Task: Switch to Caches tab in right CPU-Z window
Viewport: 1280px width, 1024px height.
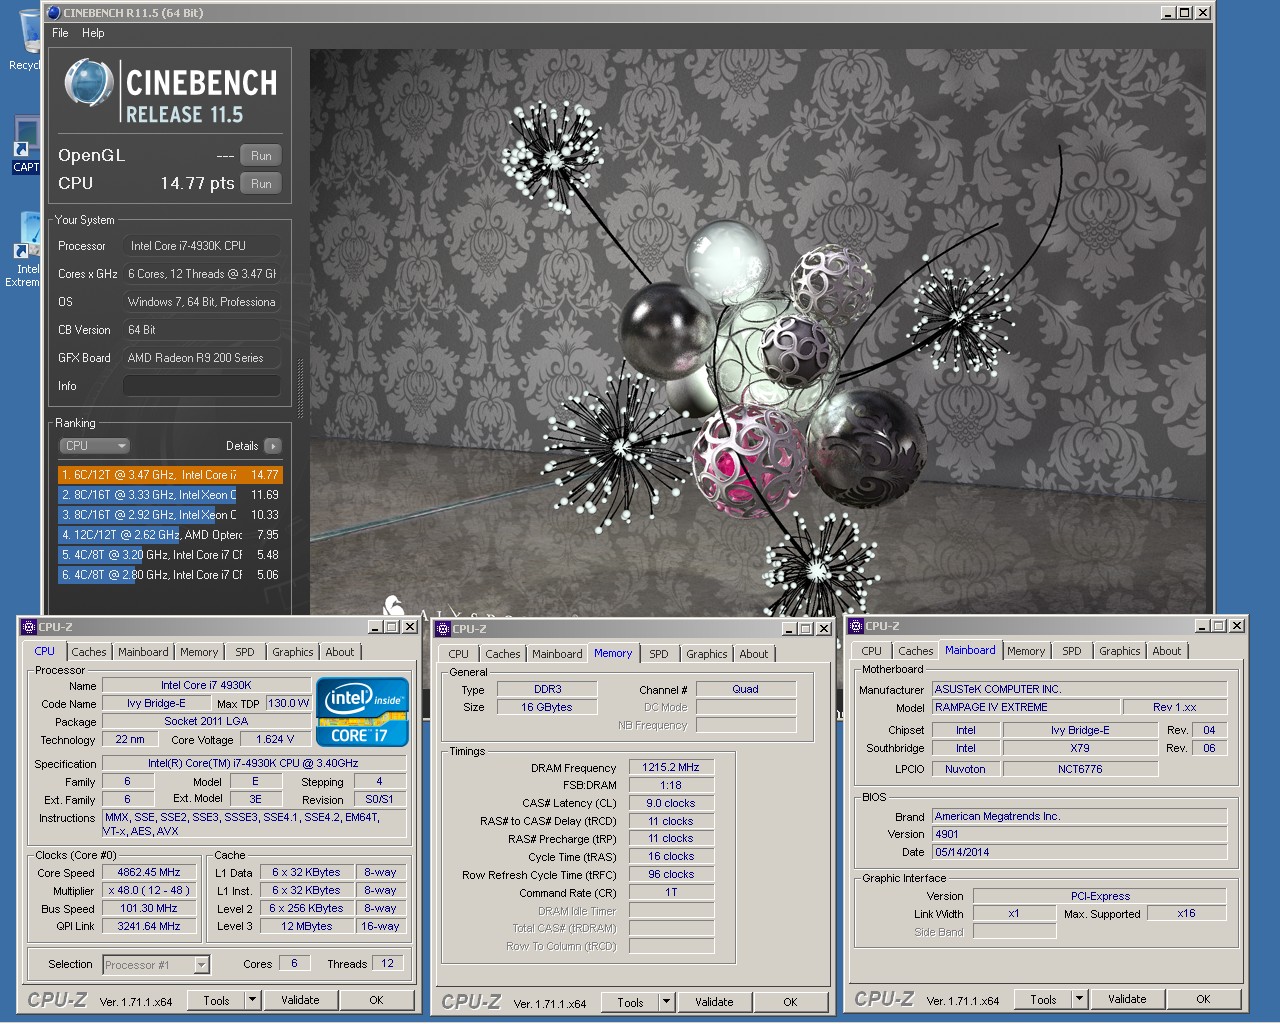Action: (x=916, y=651)
